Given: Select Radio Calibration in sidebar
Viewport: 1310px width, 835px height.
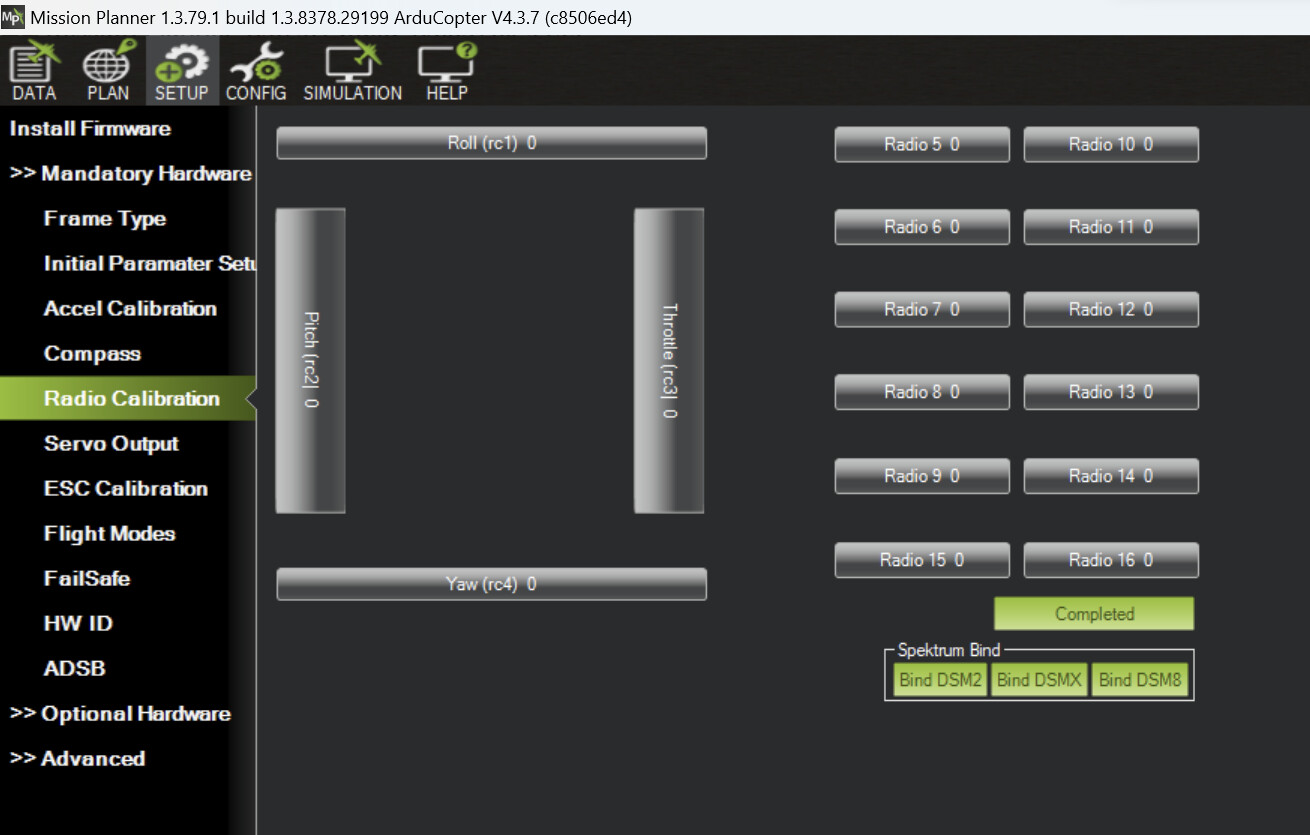Looking at the screenshot, I should pyautogui.click(x=128, y=398).
